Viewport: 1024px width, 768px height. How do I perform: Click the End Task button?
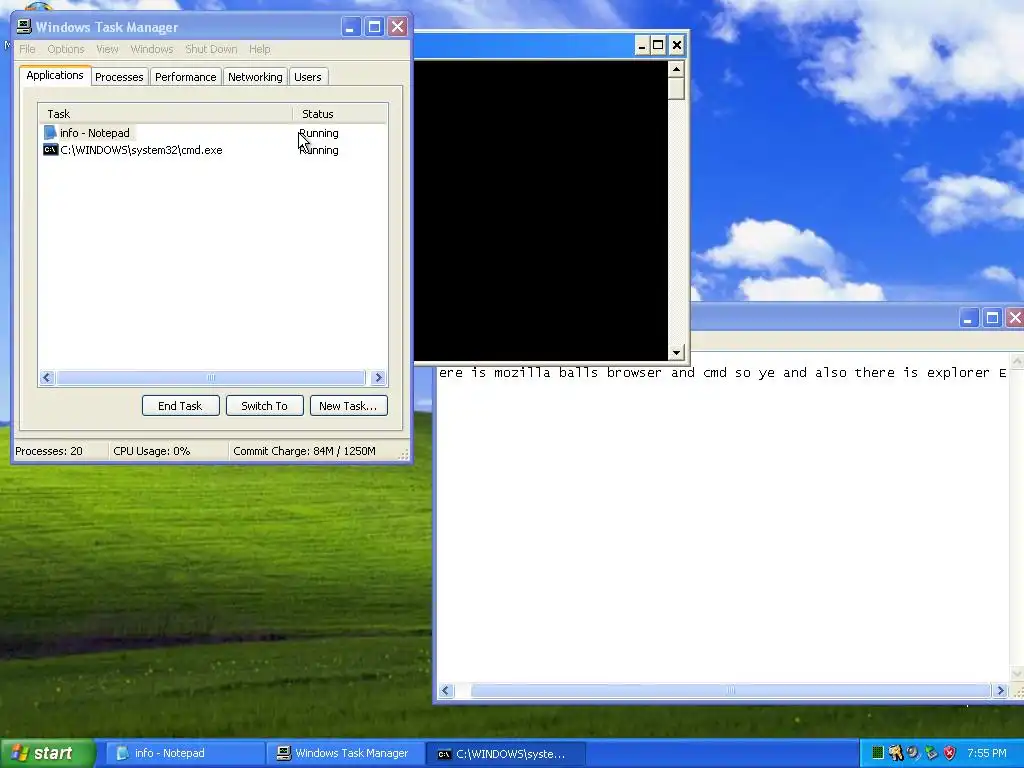[x=180, y=406]
